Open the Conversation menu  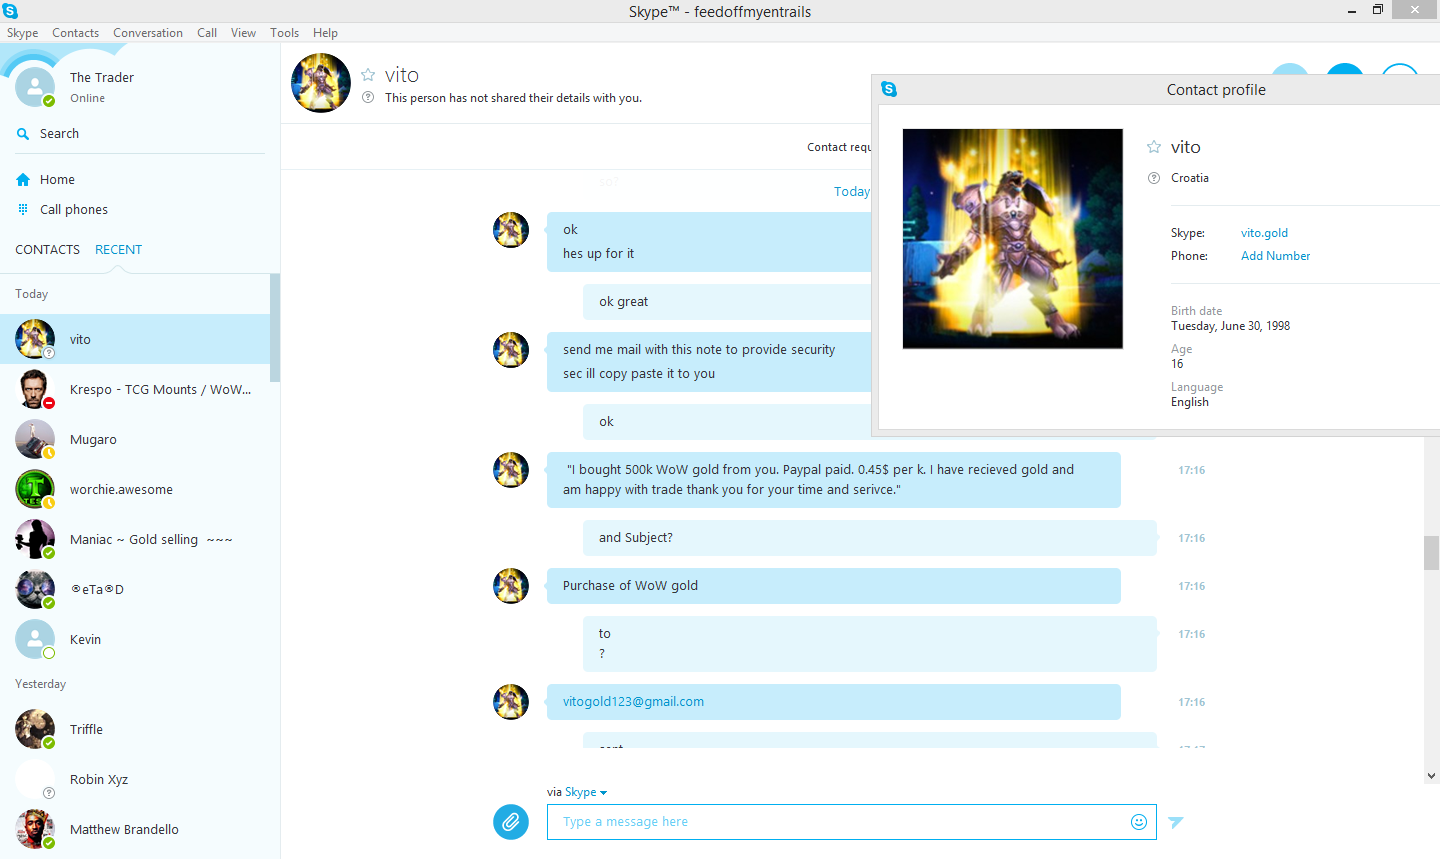(148, 33)
